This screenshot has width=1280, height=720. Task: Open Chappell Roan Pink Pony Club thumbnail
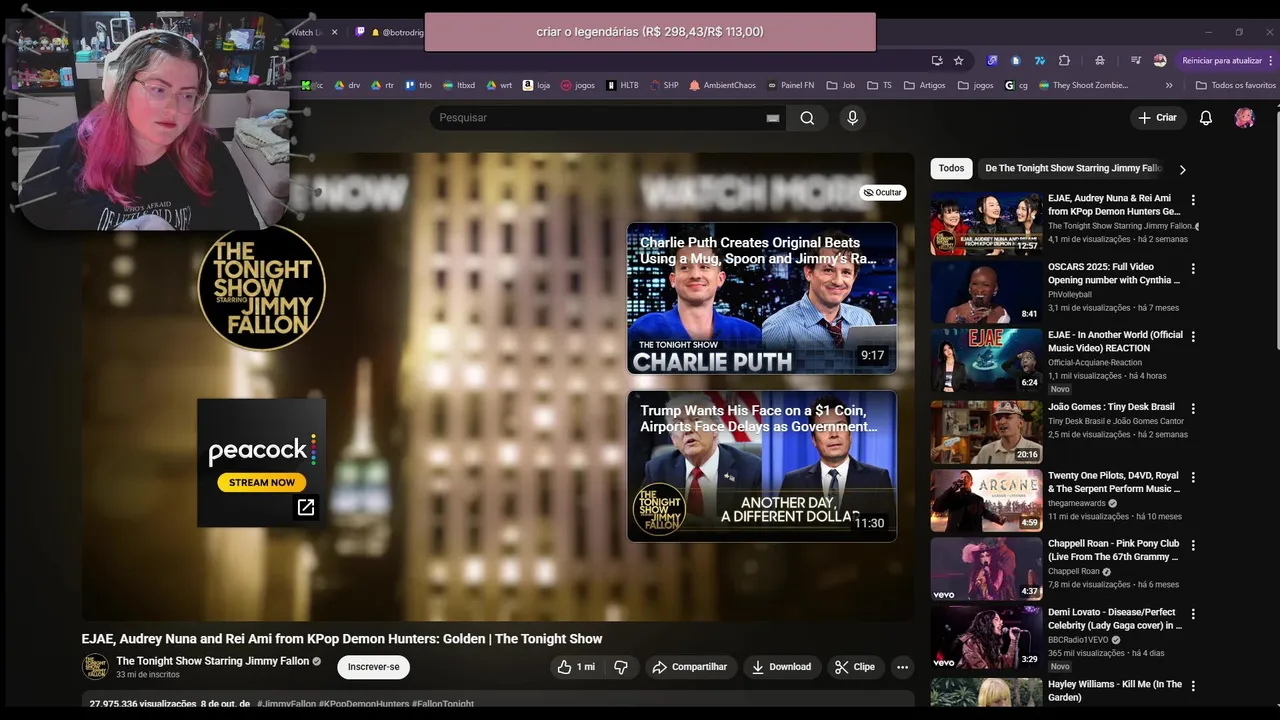click(986, 569)
